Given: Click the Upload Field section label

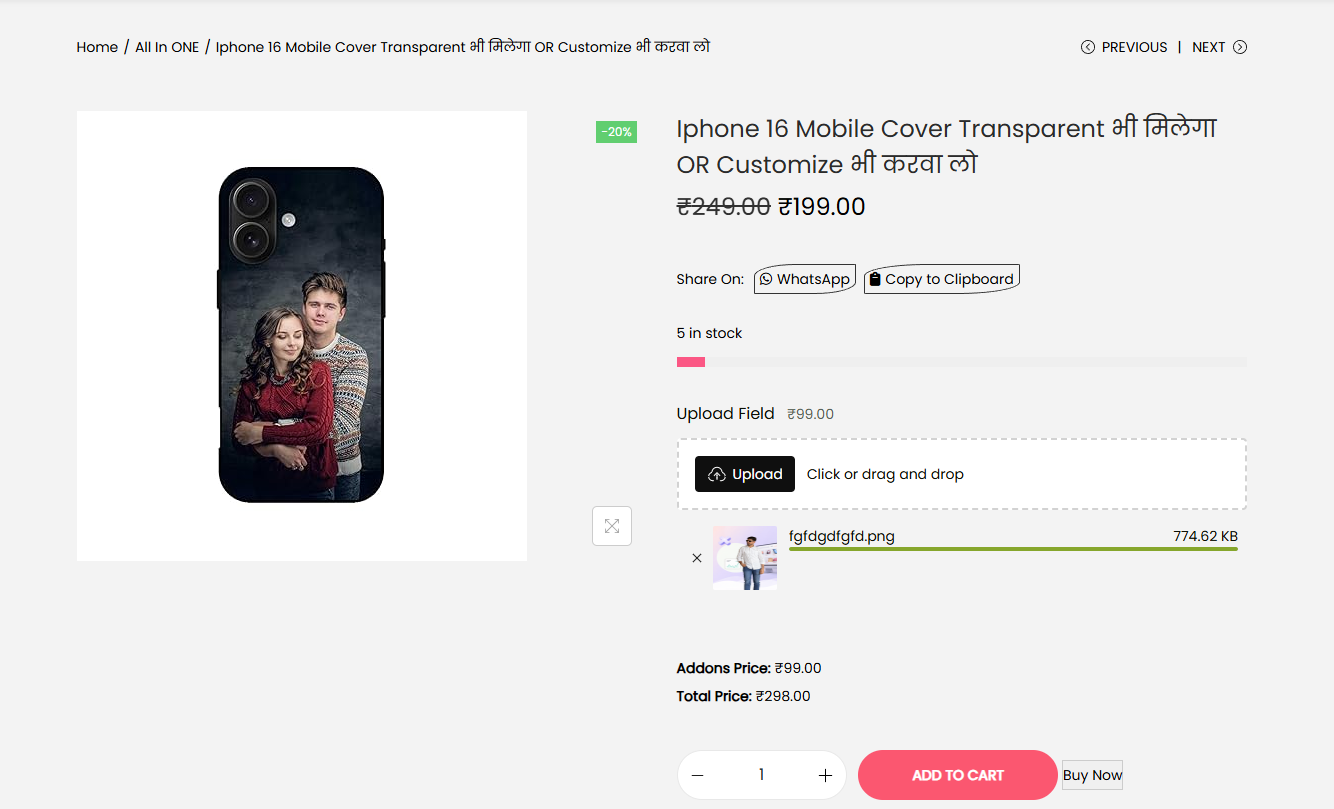Looking at the screenshot, I should pyautogui.click(x=725, y=413).
